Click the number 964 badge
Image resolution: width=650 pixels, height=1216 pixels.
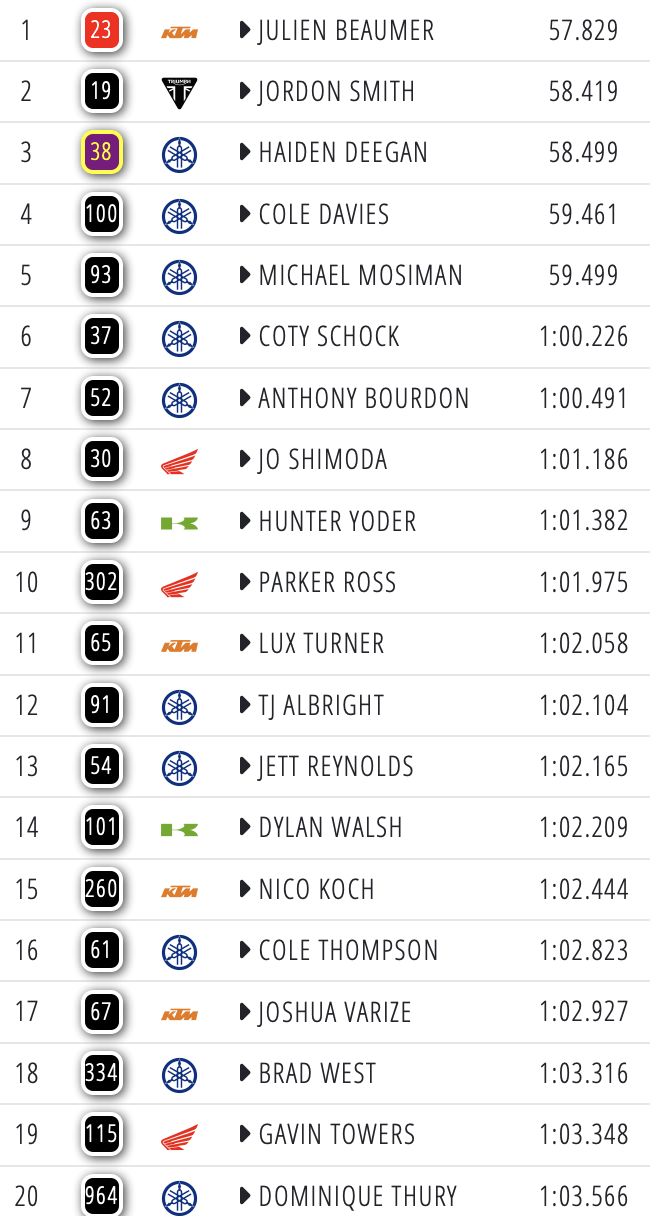[101, 1195]
